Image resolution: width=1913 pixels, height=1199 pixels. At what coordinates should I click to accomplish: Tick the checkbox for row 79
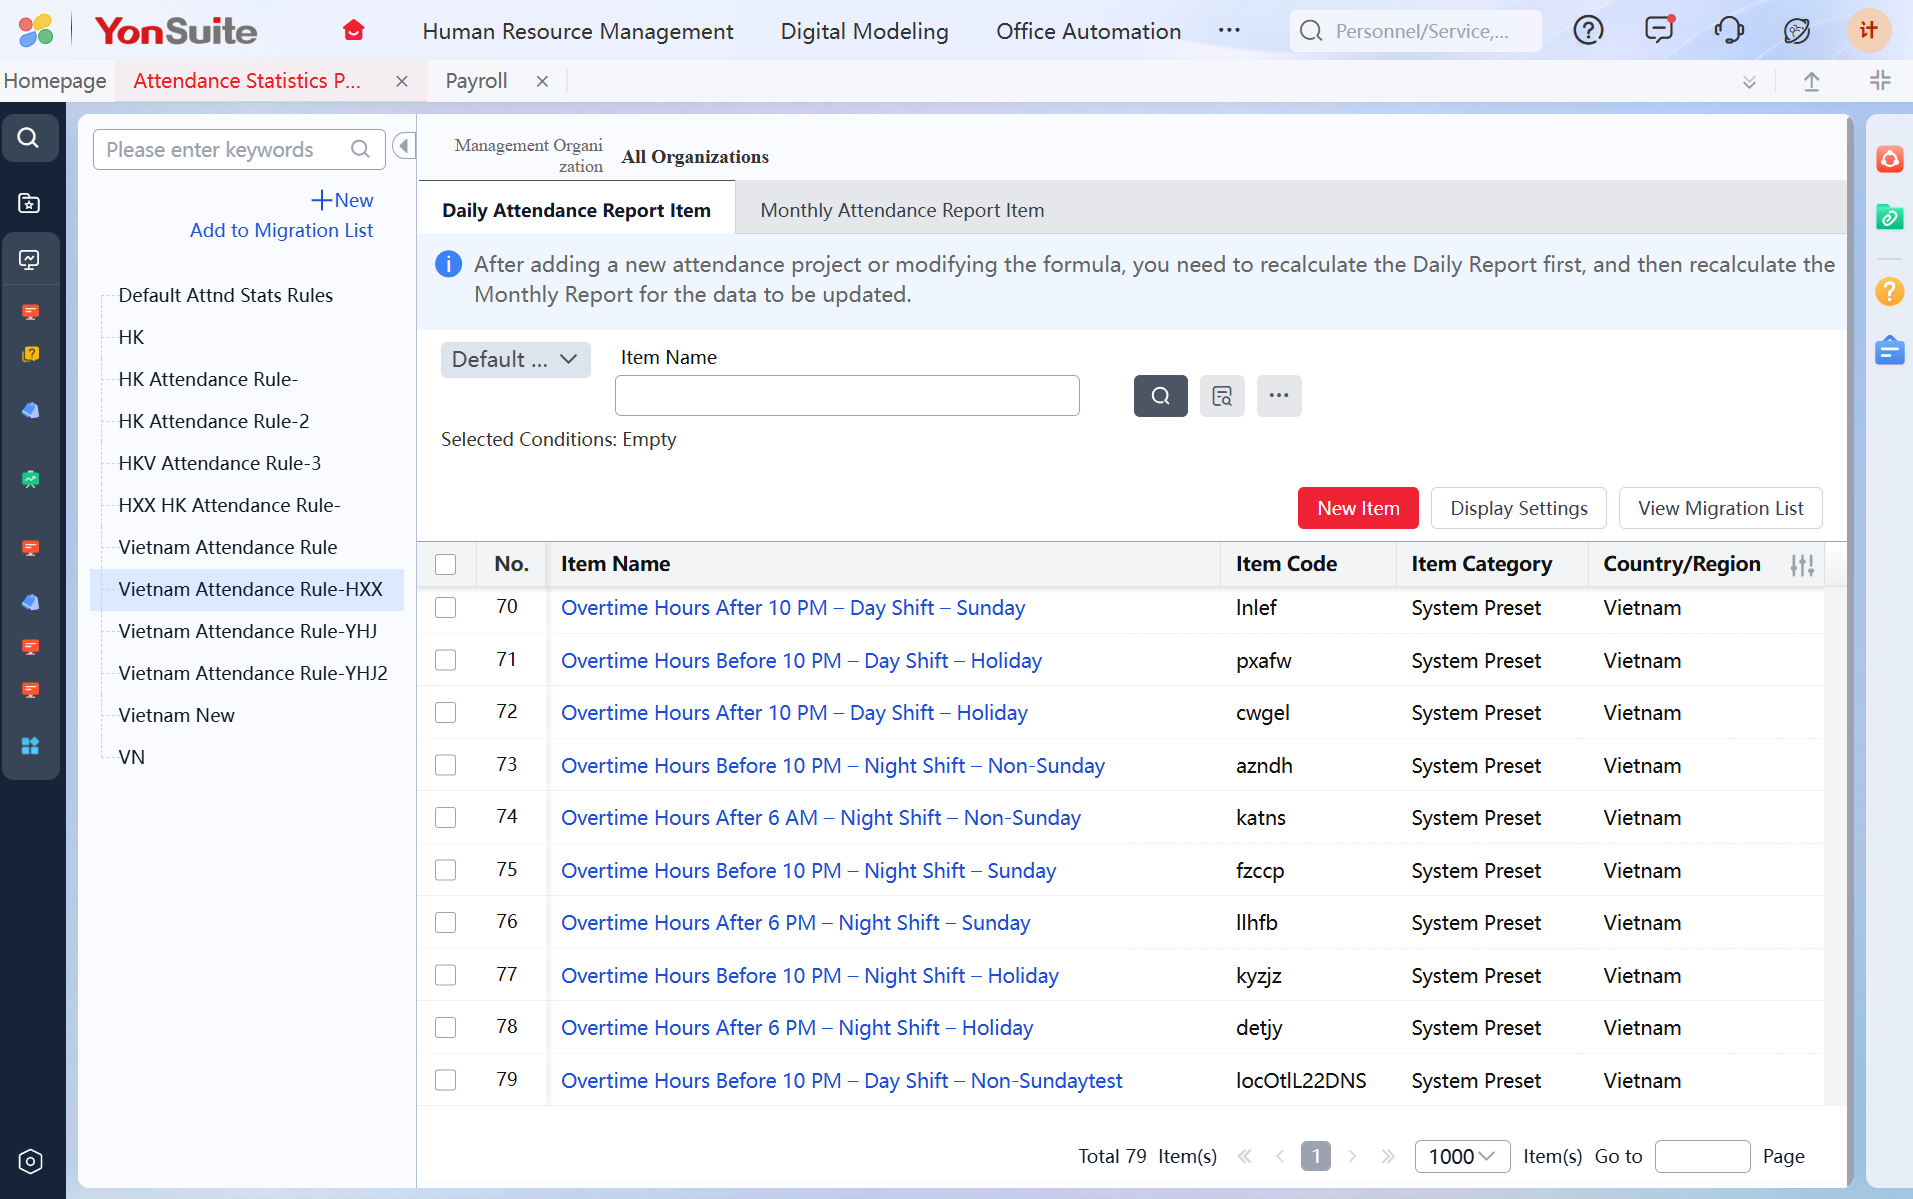(446, 1081)
